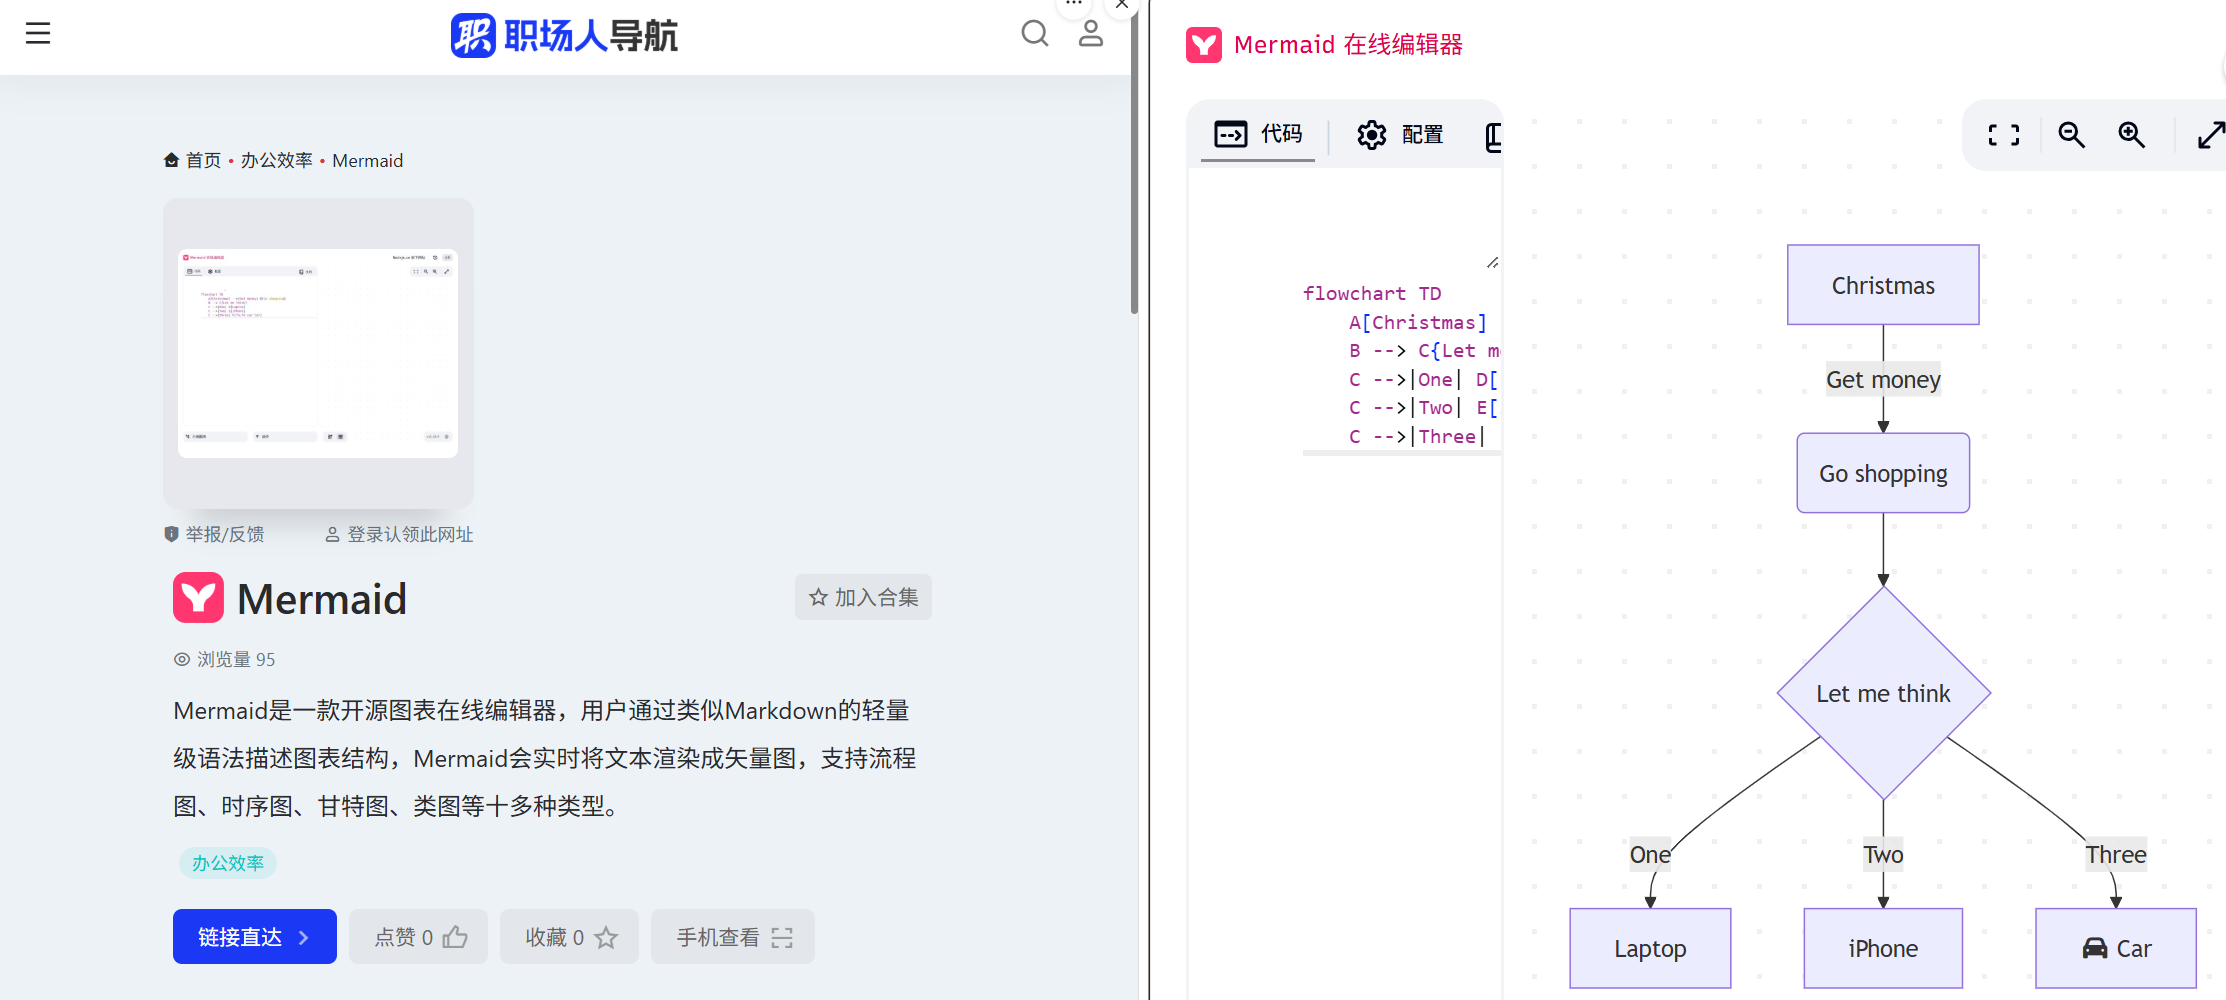This screenshot has height=1000, width=2226.
Task: Click the fit-to-screen icon in diagram toolbar
Action: point(2004,135)
